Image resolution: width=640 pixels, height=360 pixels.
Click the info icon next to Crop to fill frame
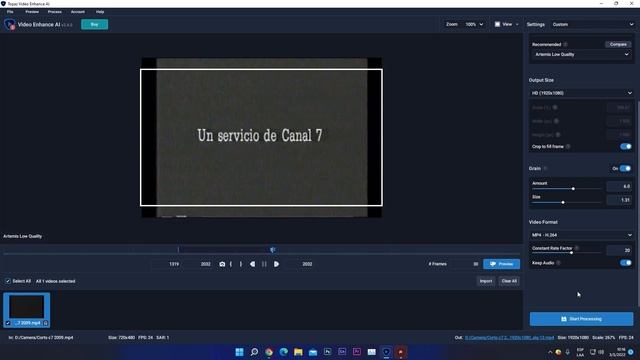point(568,147)
